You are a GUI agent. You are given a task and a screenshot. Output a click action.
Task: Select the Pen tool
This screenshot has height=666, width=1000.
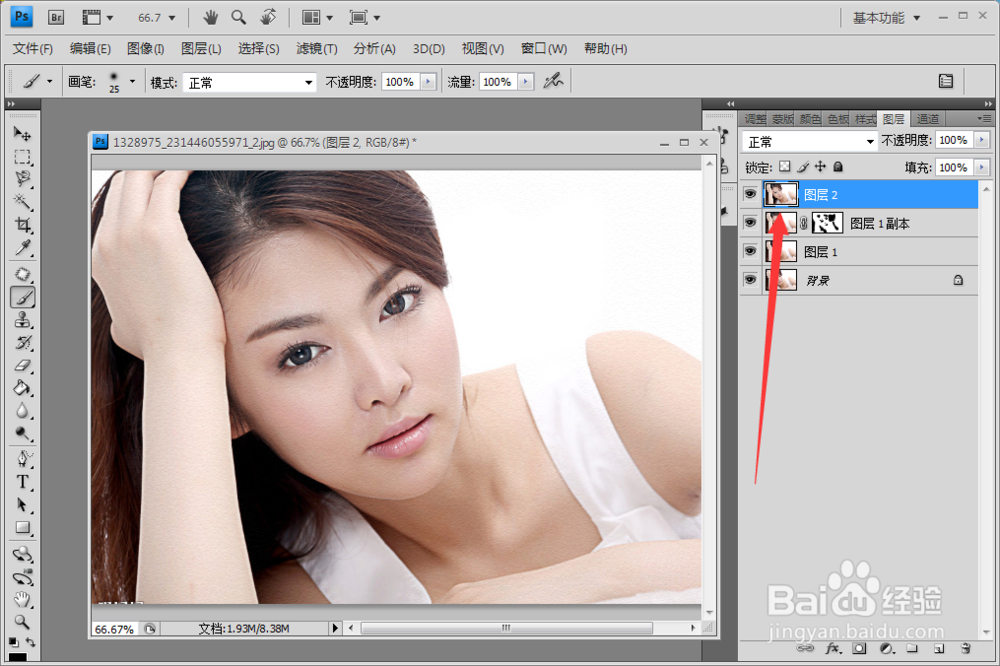pyautogui.click(x=22, y=459)
